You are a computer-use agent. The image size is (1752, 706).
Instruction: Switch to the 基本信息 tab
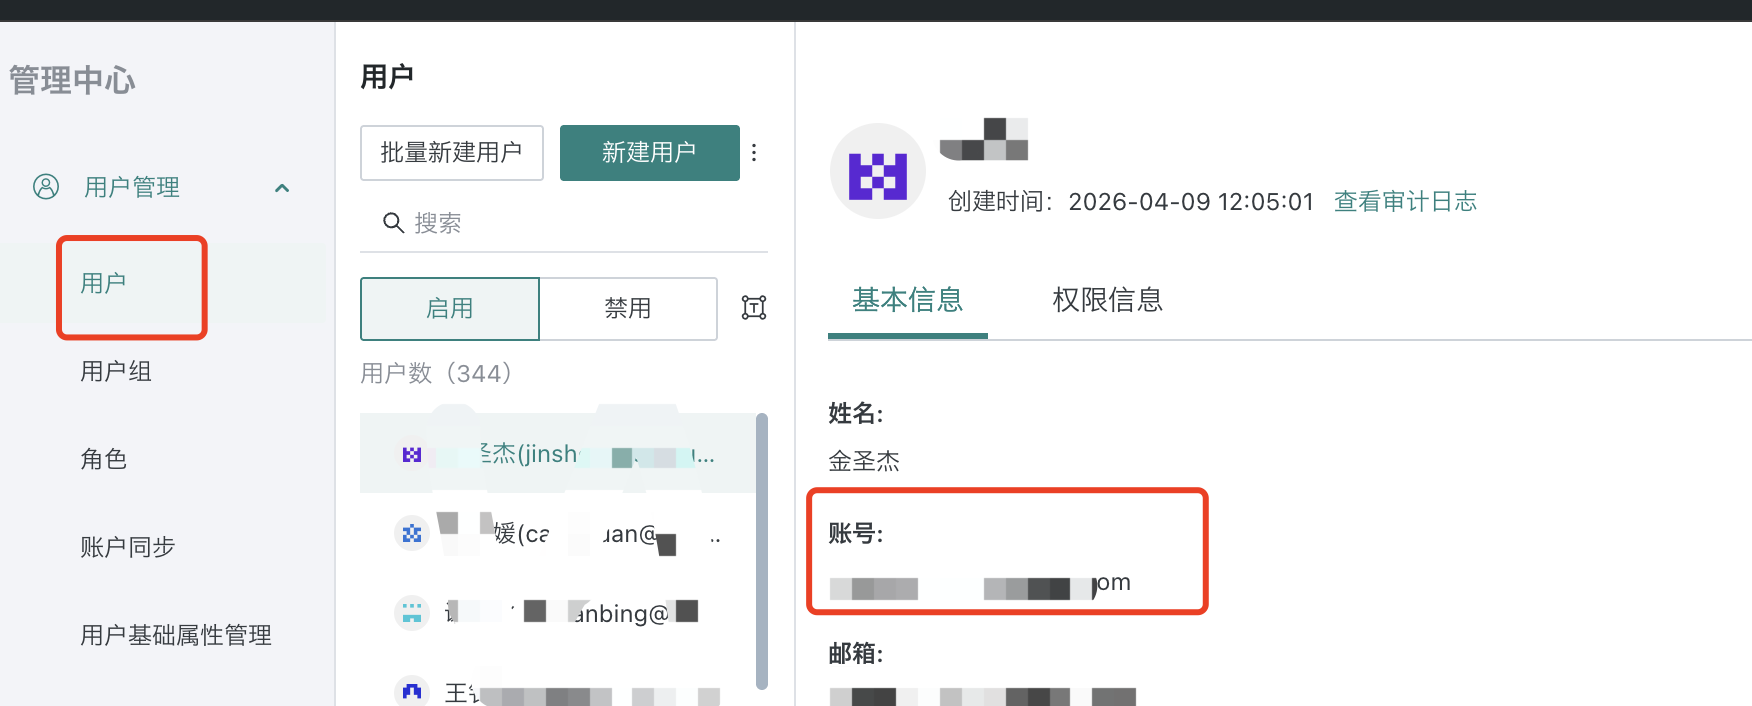coord(907,300)
